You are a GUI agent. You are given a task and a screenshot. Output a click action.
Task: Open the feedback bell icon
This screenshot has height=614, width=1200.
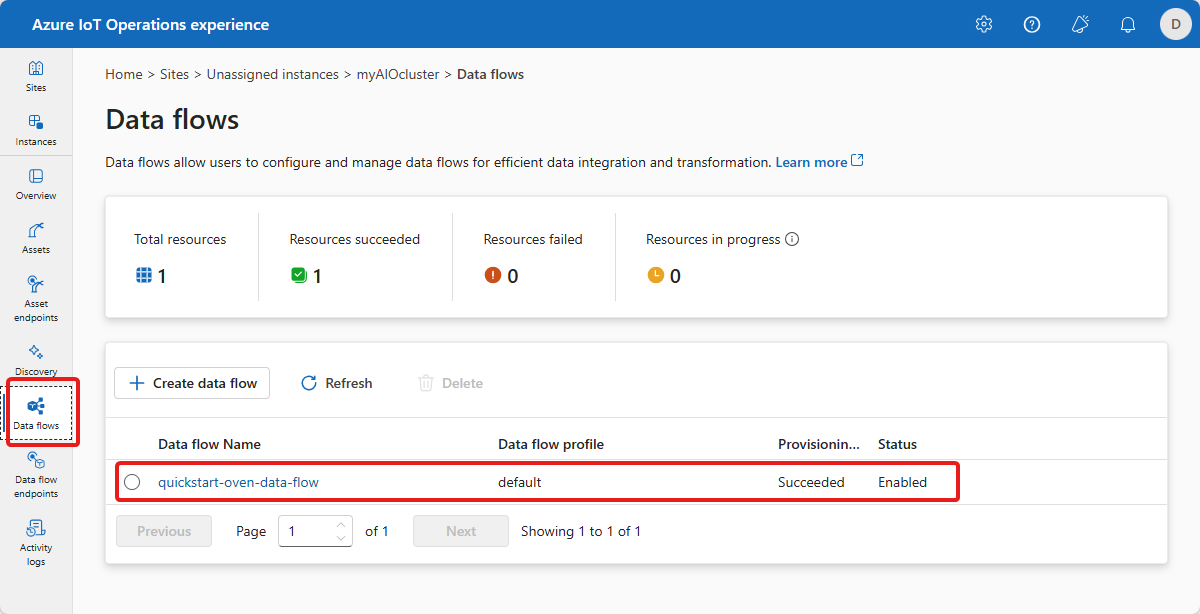click(1080, 24)
